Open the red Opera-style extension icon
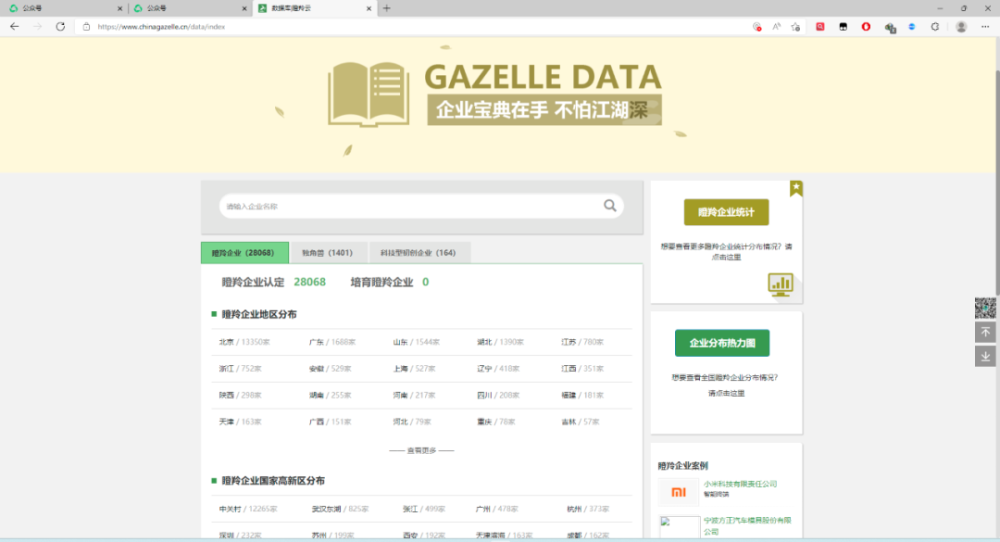Viewport: 1000px width, 542px height. tap(866, 27)
